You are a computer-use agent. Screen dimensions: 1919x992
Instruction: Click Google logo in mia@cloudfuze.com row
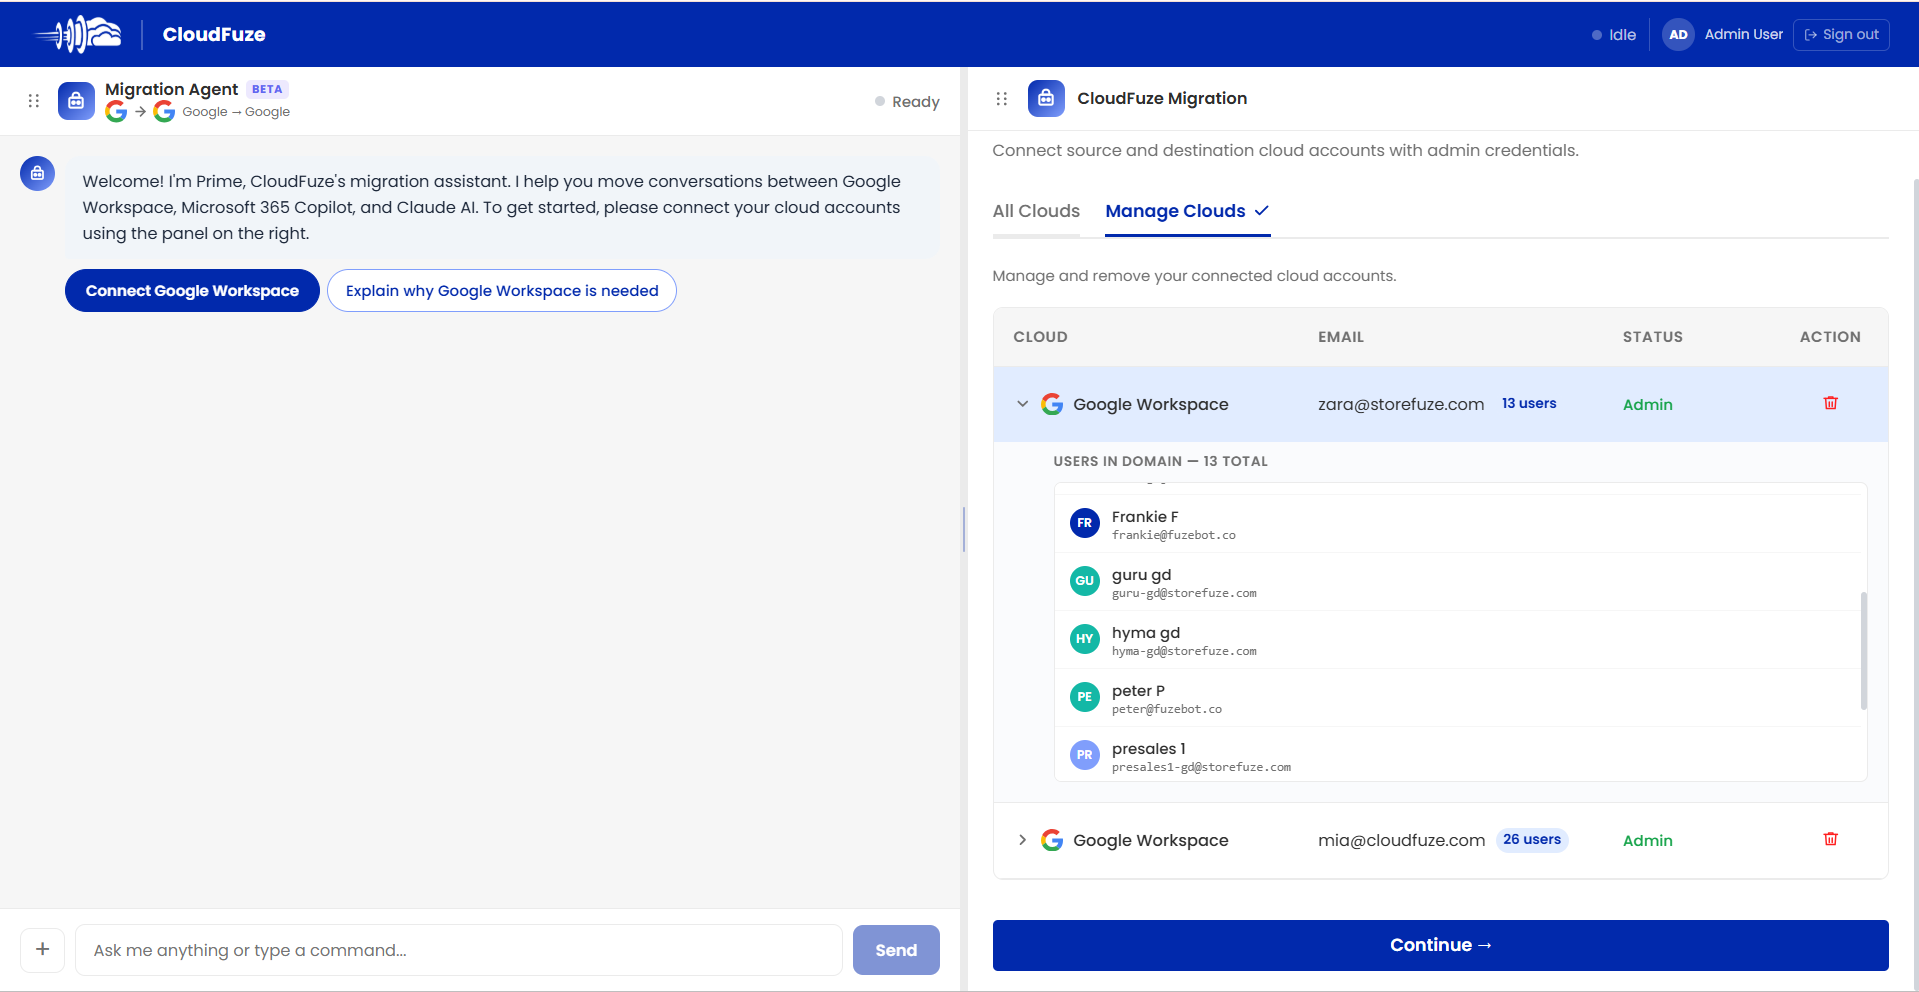[1052, 840]
